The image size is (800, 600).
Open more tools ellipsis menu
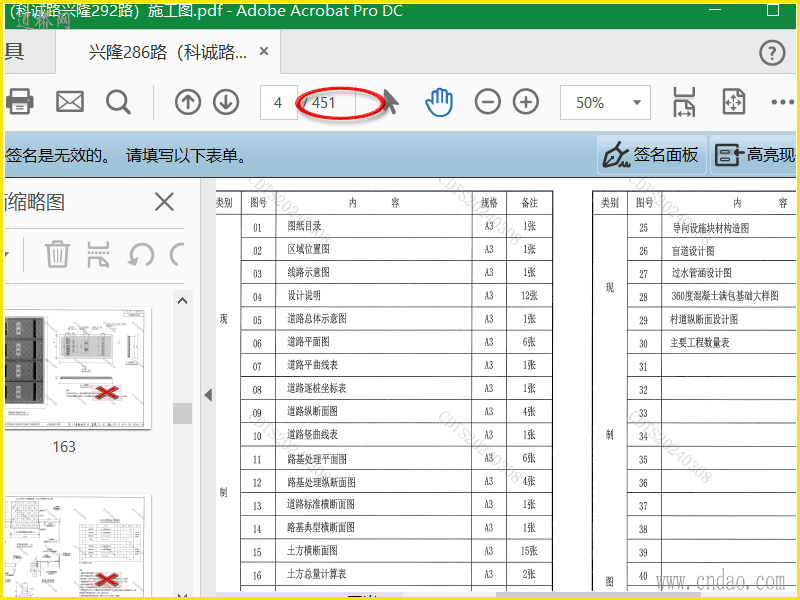tap(783, 103)
